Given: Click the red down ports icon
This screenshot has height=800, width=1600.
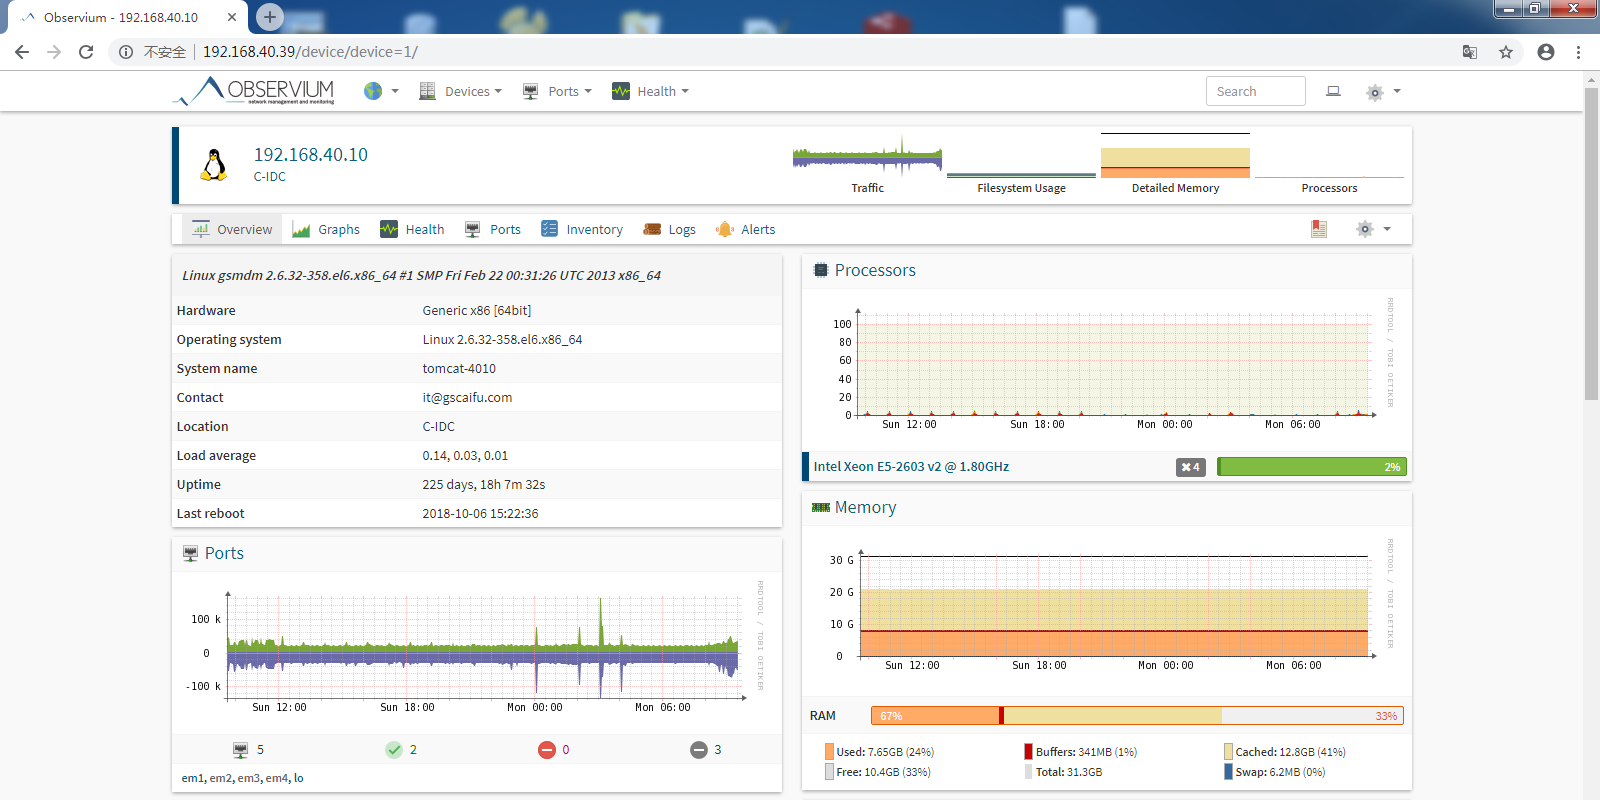Looking at the screenshot, I should (x=547, y=750).
